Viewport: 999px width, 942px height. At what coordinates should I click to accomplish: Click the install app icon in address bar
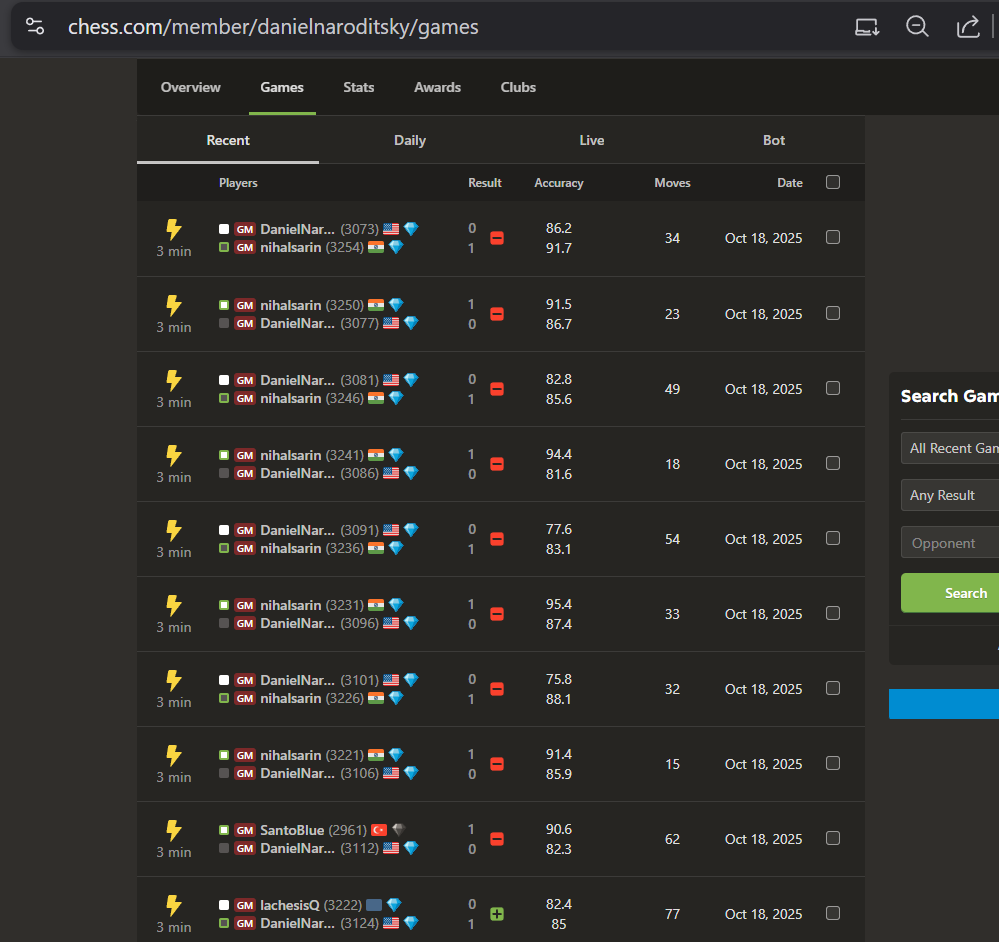[867, 27]
